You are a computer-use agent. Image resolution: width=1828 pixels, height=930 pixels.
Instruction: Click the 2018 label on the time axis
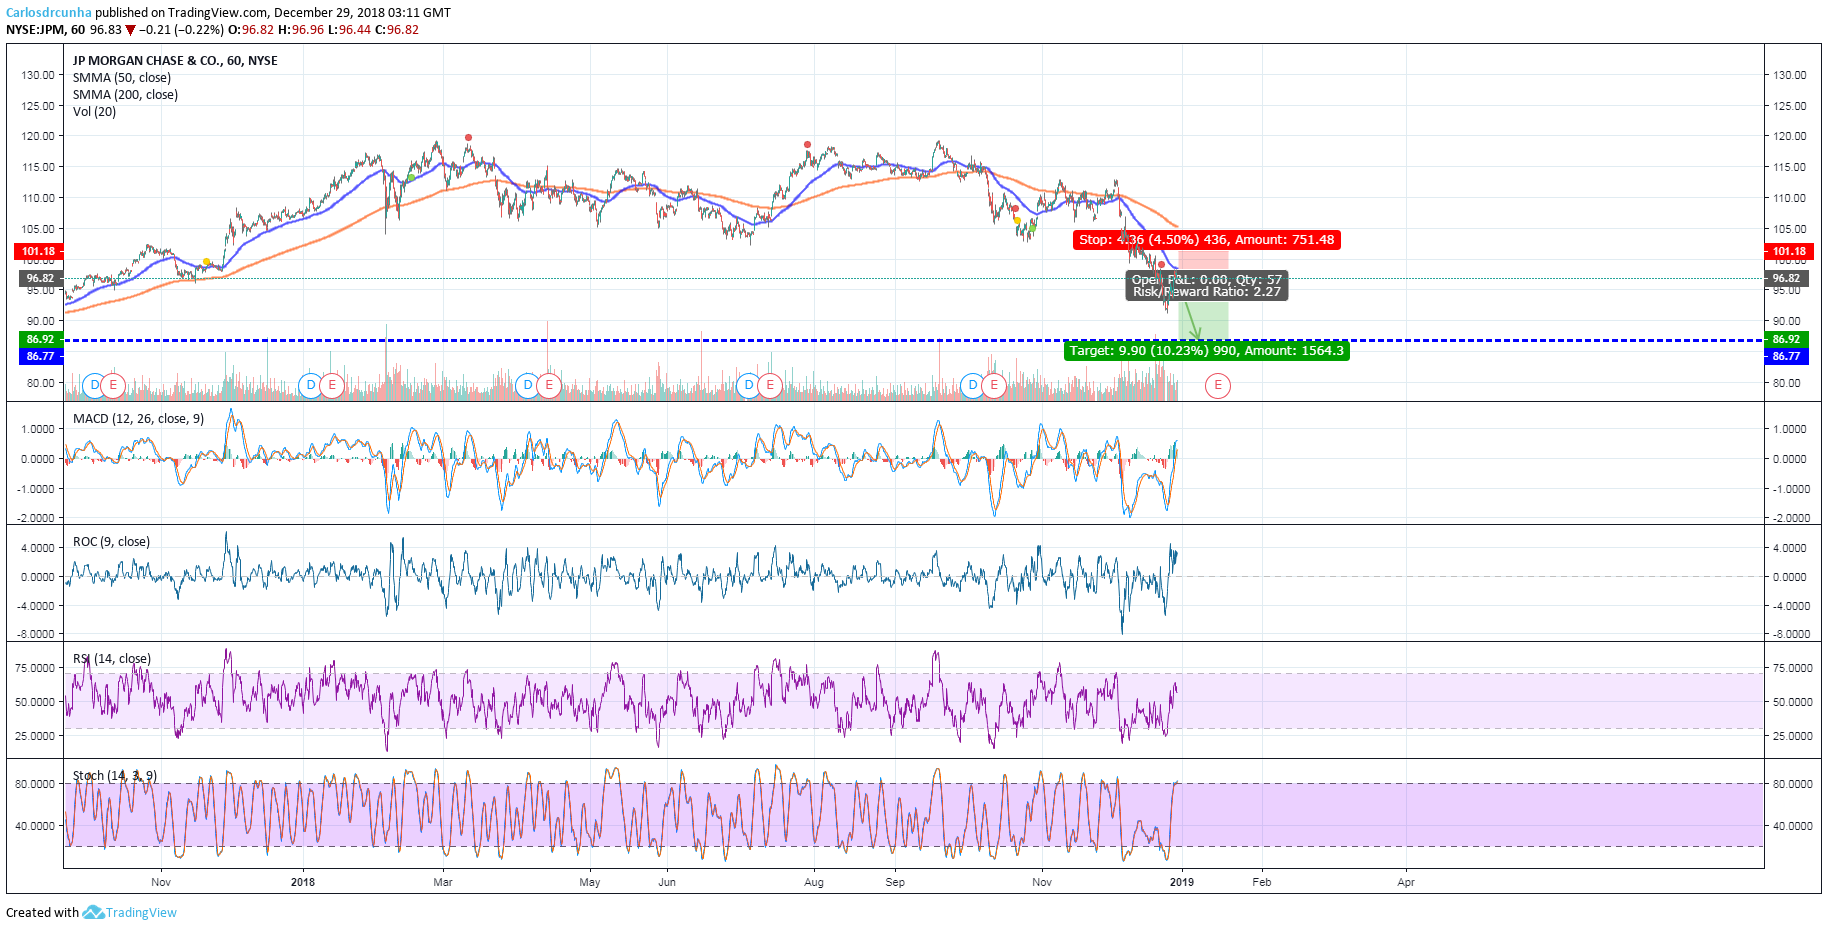coord(302,882)
